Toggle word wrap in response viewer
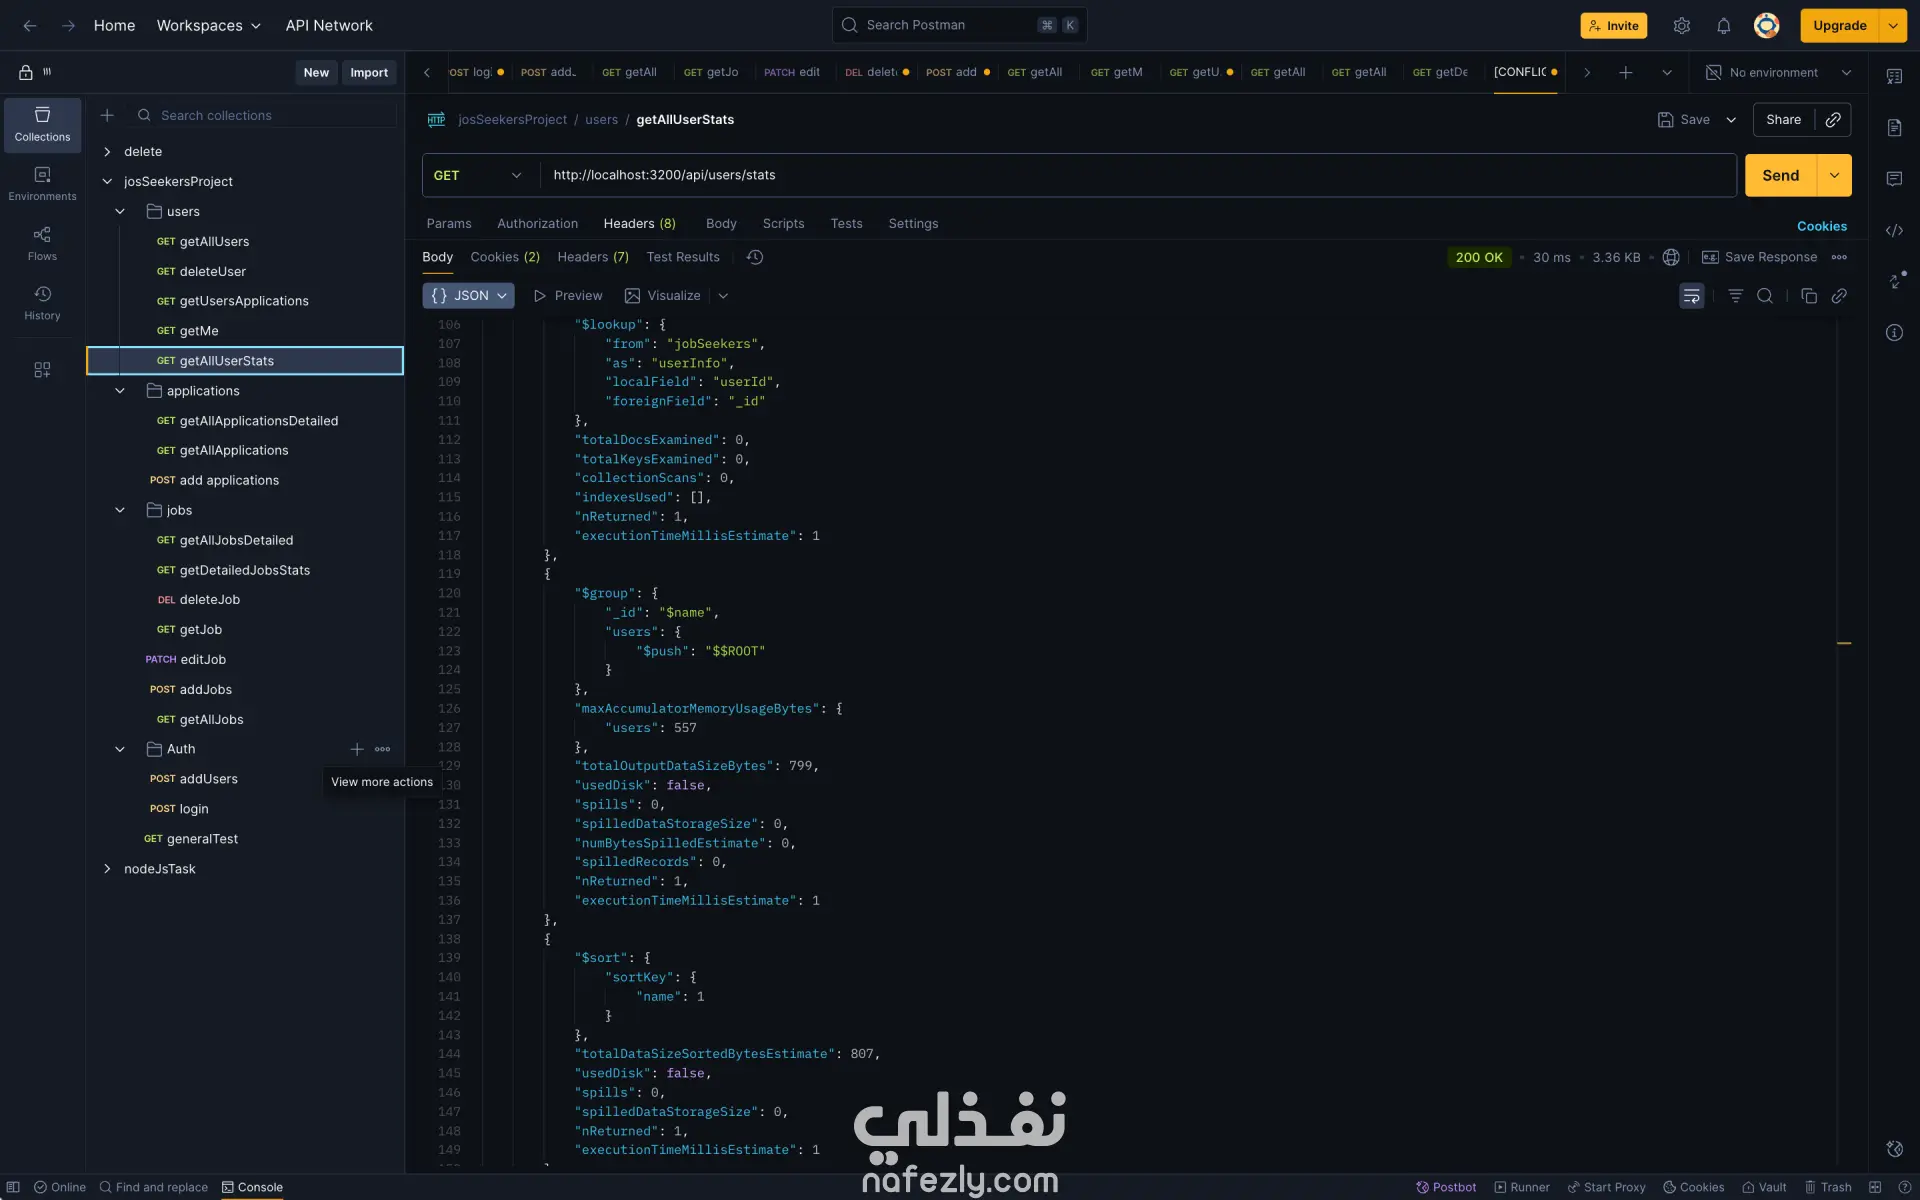 (1691, 296)
